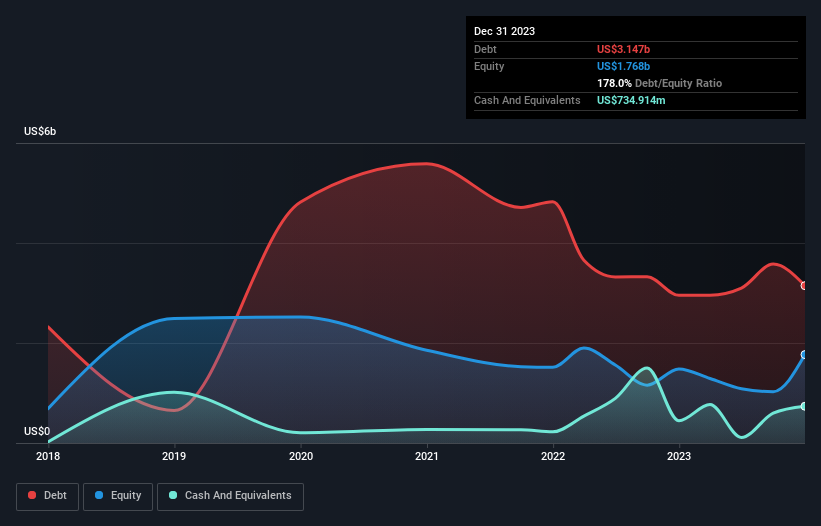Select the 2018 x-axis label
Screen dimensions: 821x526
tap(48, 456)
